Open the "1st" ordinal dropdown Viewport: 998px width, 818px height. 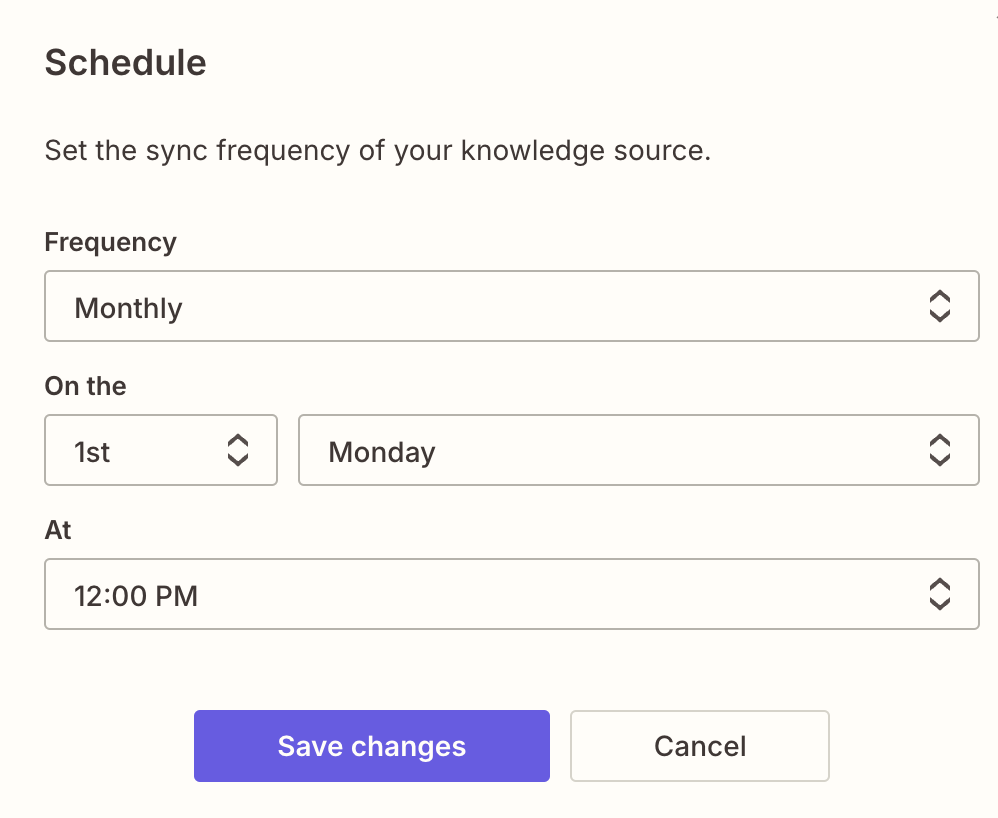[x=161, y=451]
